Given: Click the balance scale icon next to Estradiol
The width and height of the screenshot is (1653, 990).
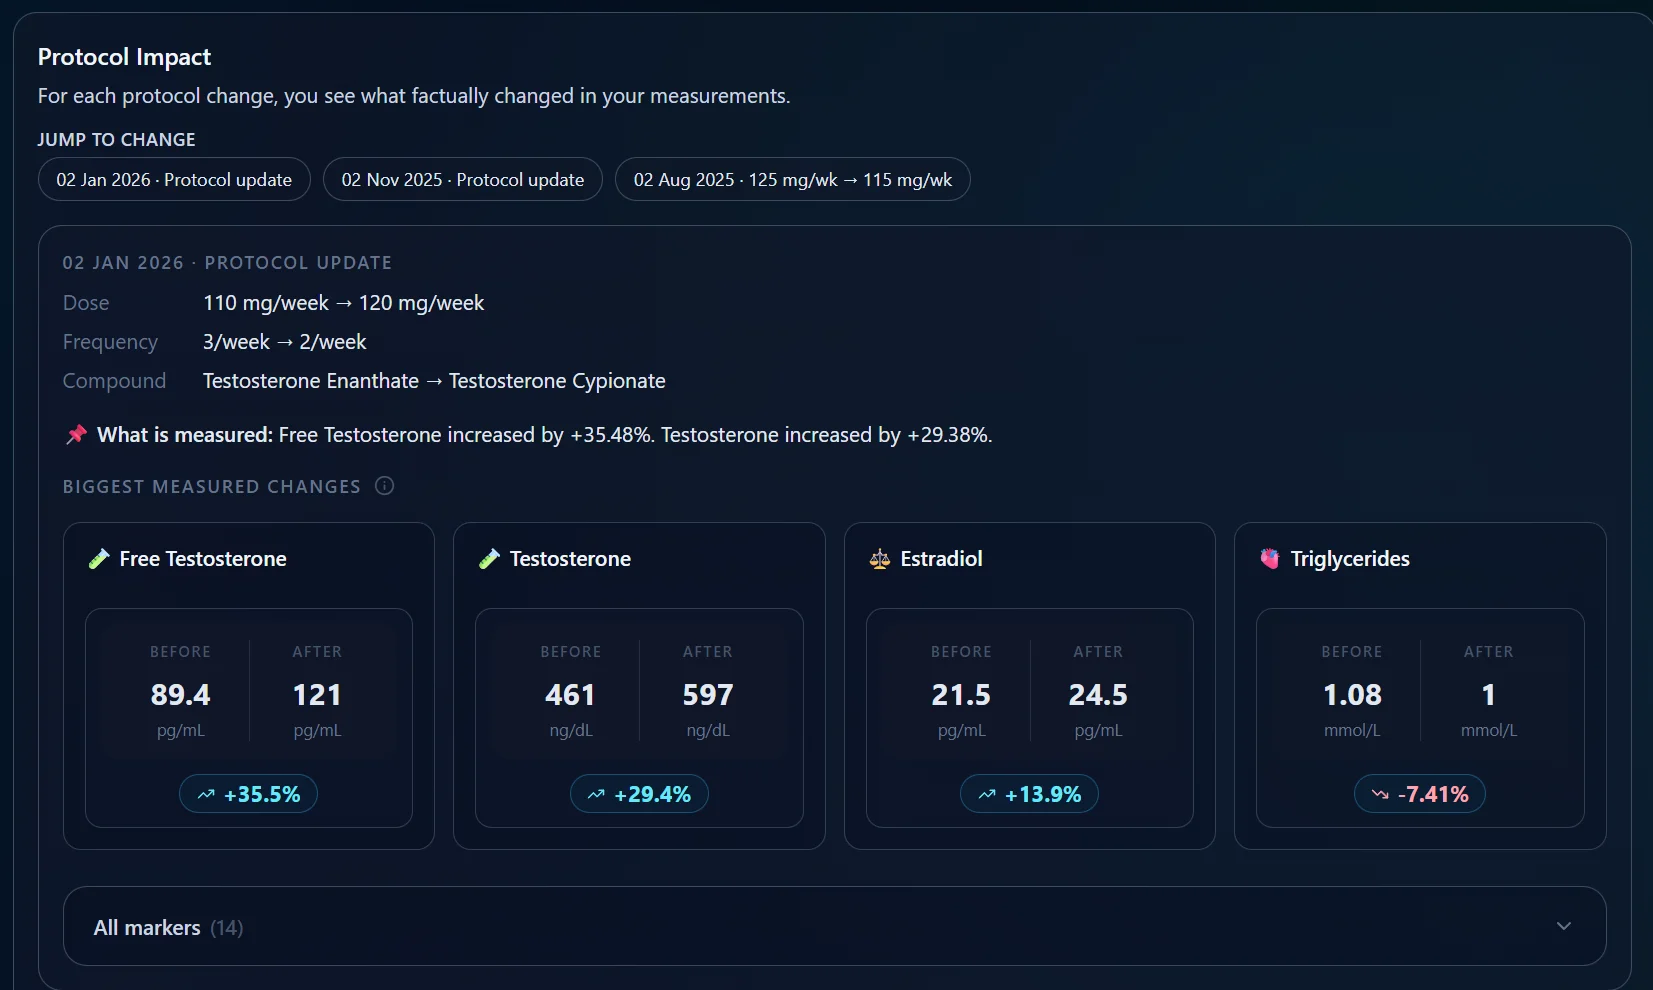Looking at the screenshot, I should pyautogui.click(x=880, y=559).
